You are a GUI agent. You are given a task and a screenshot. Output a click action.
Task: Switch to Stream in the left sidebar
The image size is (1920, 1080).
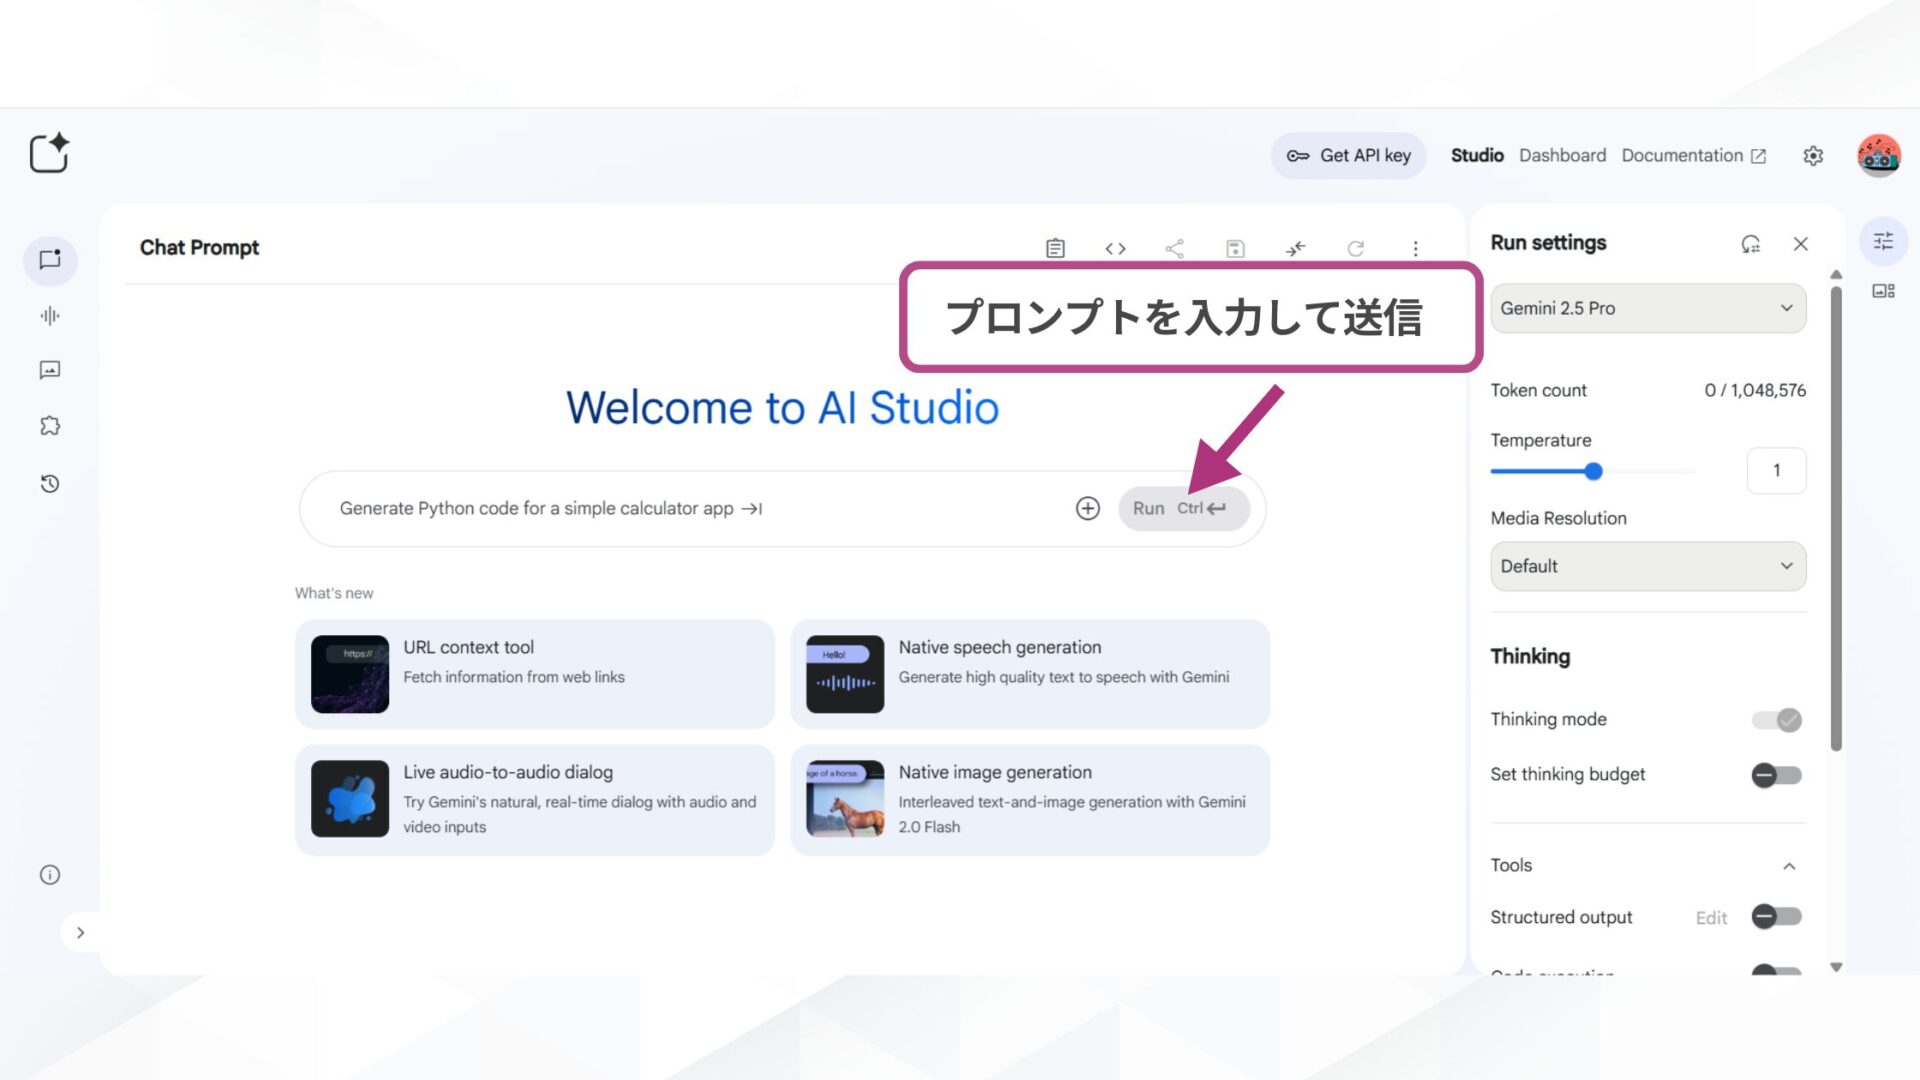(x=50, y=316)
